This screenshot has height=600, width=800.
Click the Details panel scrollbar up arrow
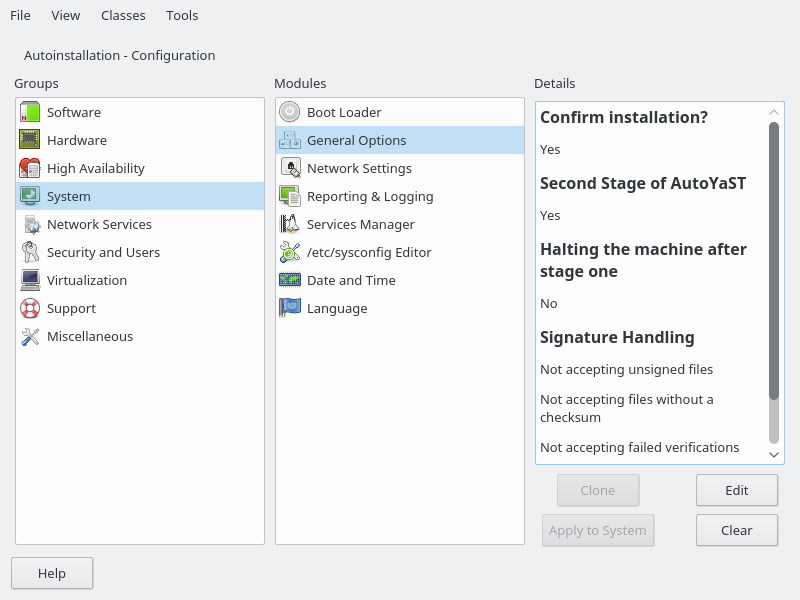(x=774, y=112)
